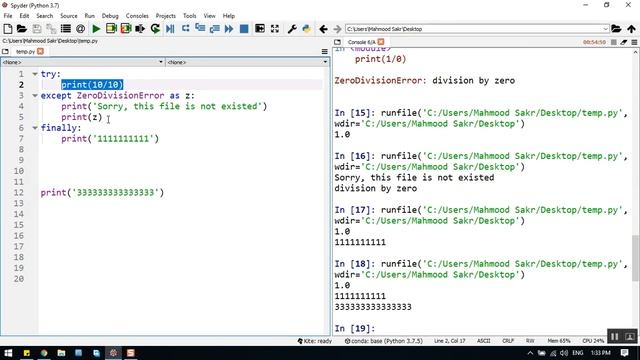This screenshot has width=640, height=360.
Task: Collapse the finally block fold arrow
Action: tap(35, 128)
